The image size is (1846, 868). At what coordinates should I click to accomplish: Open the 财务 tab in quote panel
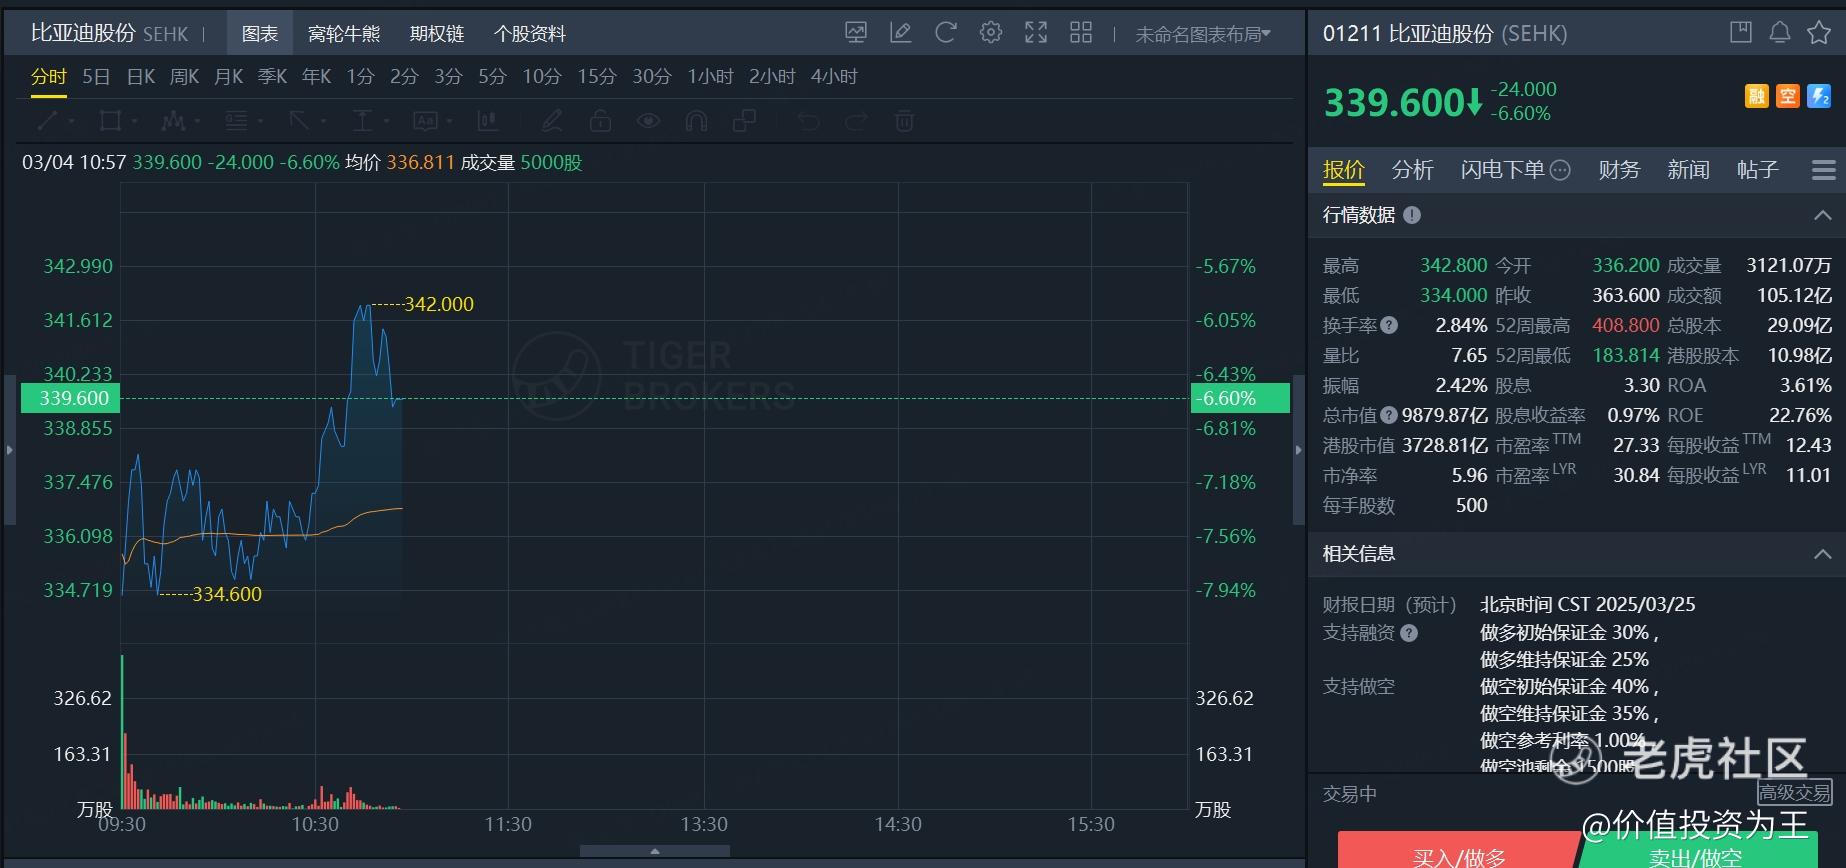[1619, 170]
